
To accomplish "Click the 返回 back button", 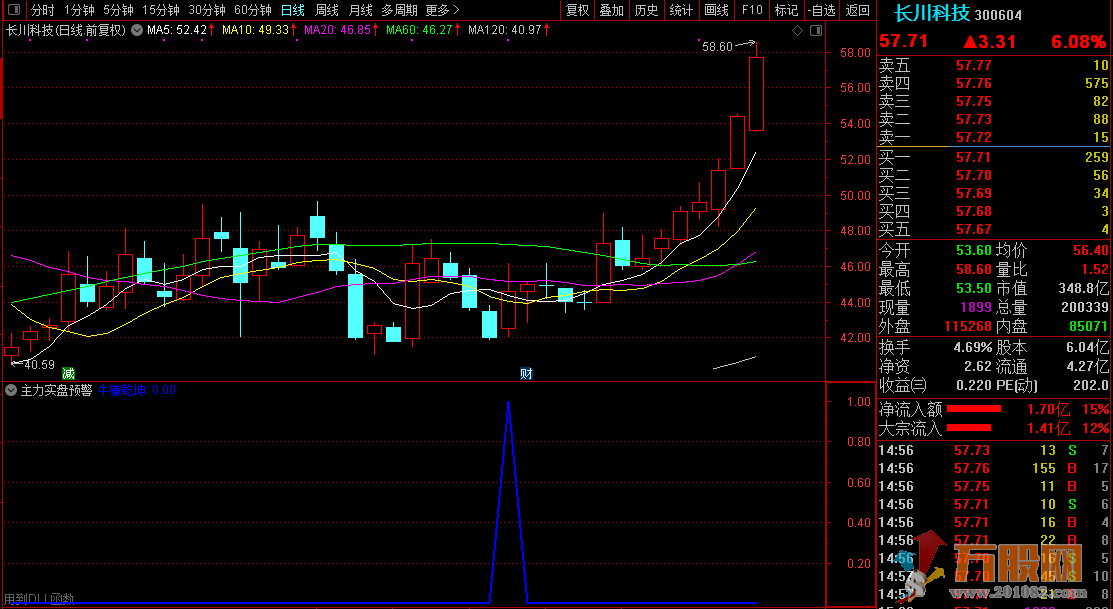I will 858,10.
